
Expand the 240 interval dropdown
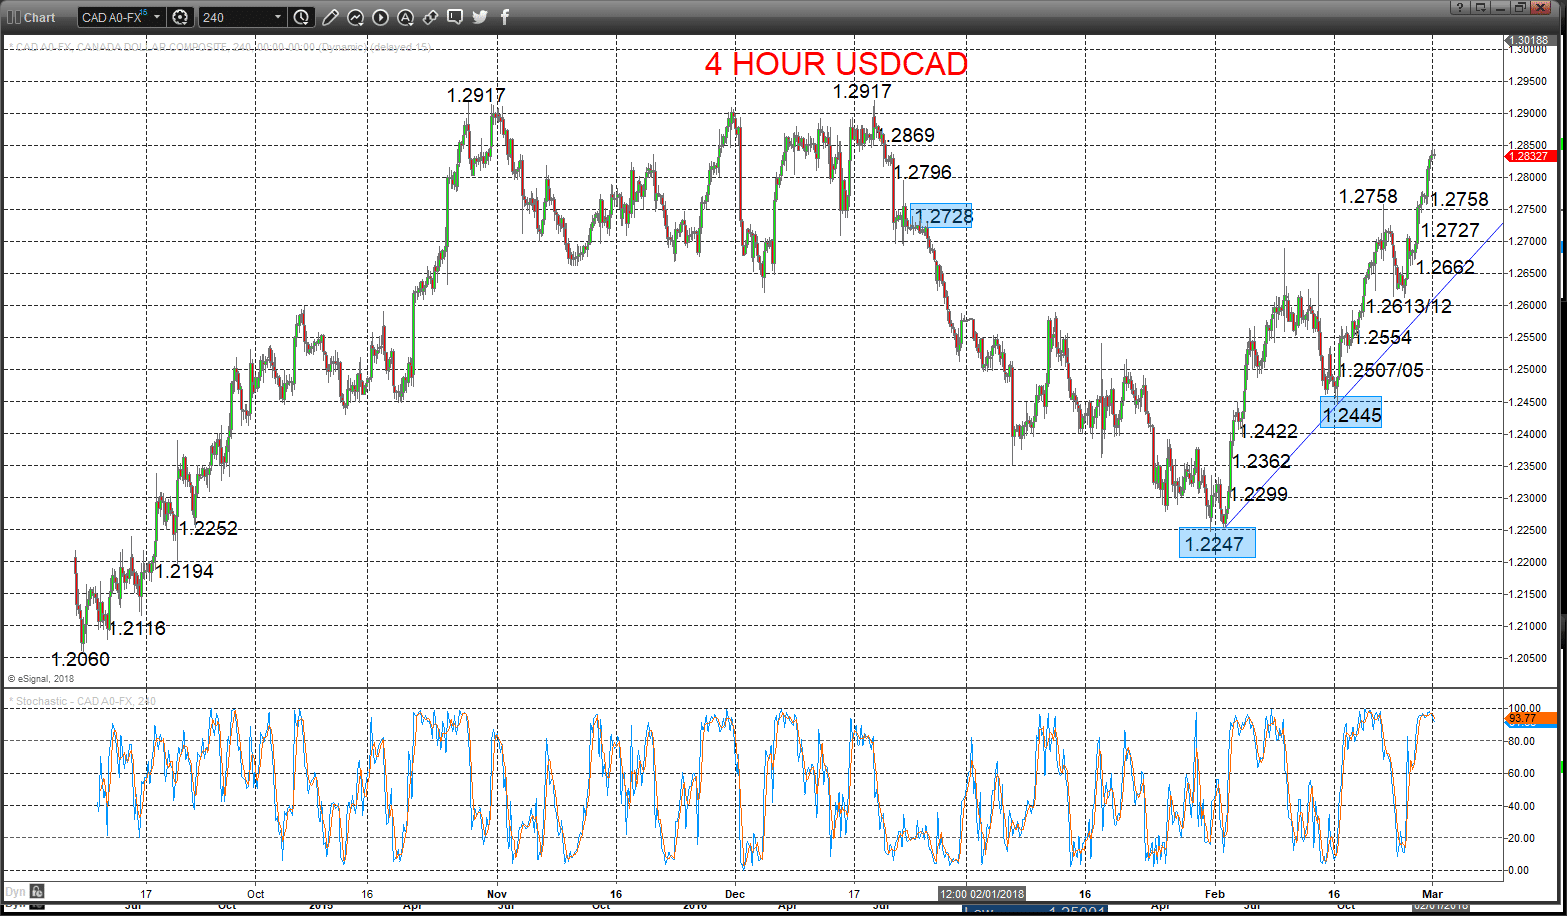277,17
